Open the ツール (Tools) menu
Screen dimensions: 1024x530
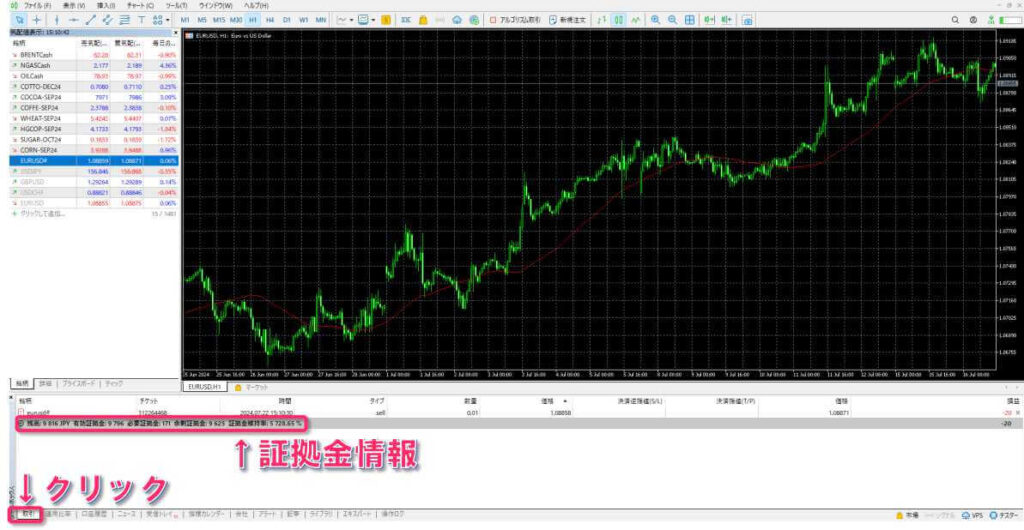click(176, 5)
